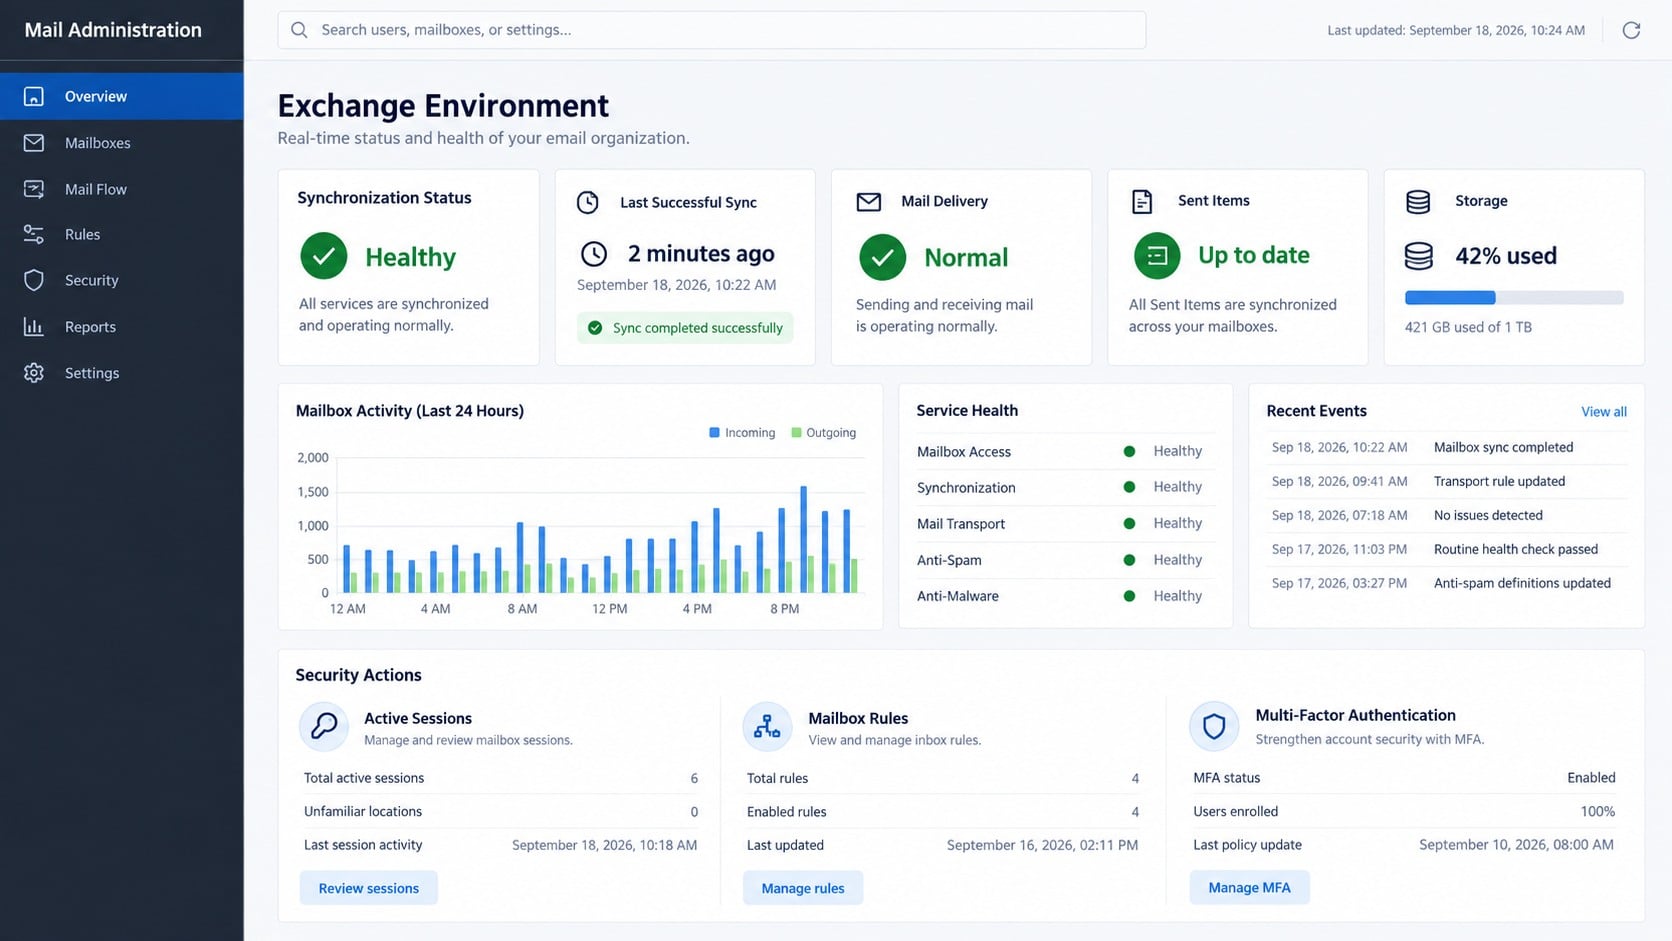Image resolution: width=1672 pixels, height=941 pixels.
Task: Click the Enabled rules row
Action: 943,811
